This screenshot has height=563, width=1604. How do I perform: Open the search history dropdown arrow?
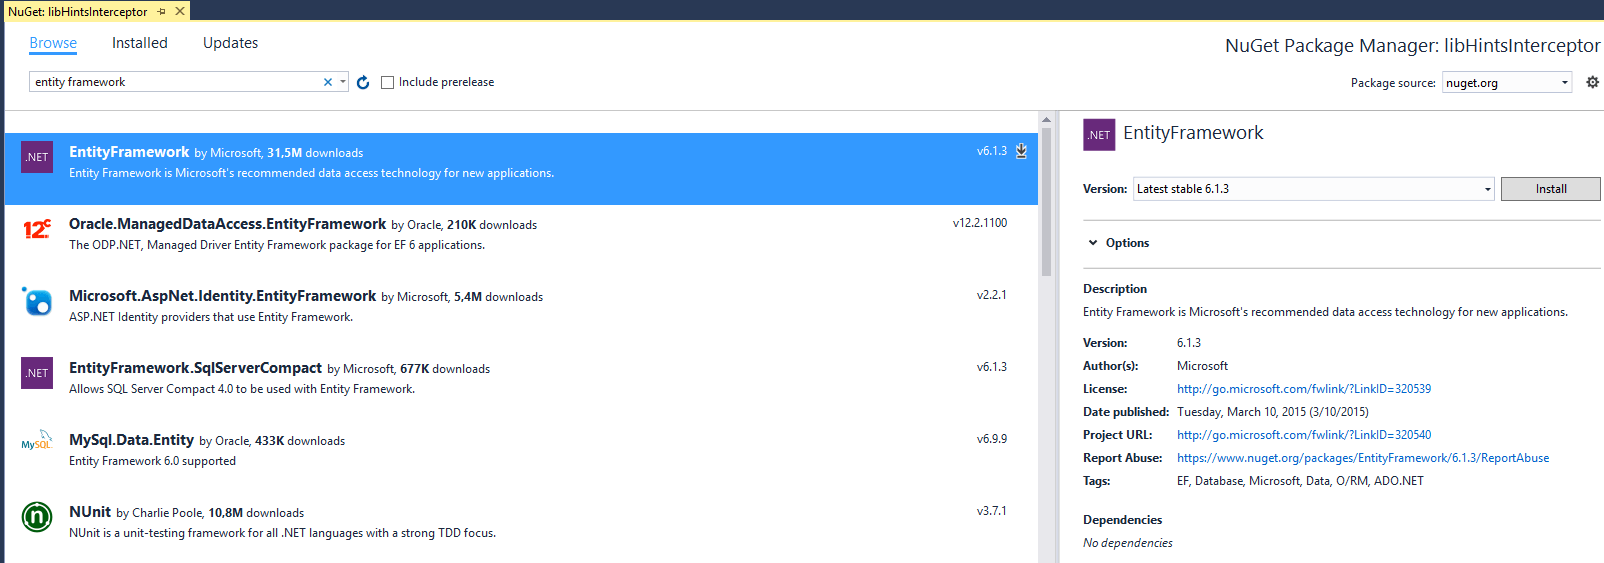[x=343, y=82]
